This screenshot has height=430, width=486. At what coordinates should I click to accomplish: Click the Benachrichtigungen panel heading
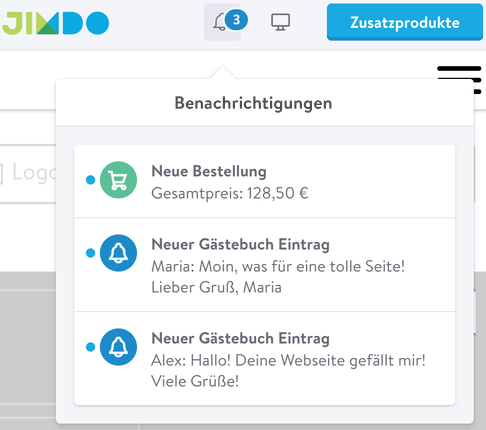pyautogui.click(x=253, y=103)
